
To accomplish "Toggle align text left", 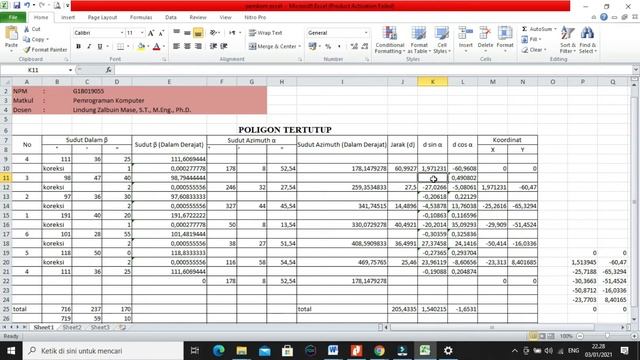I will 176,47.
